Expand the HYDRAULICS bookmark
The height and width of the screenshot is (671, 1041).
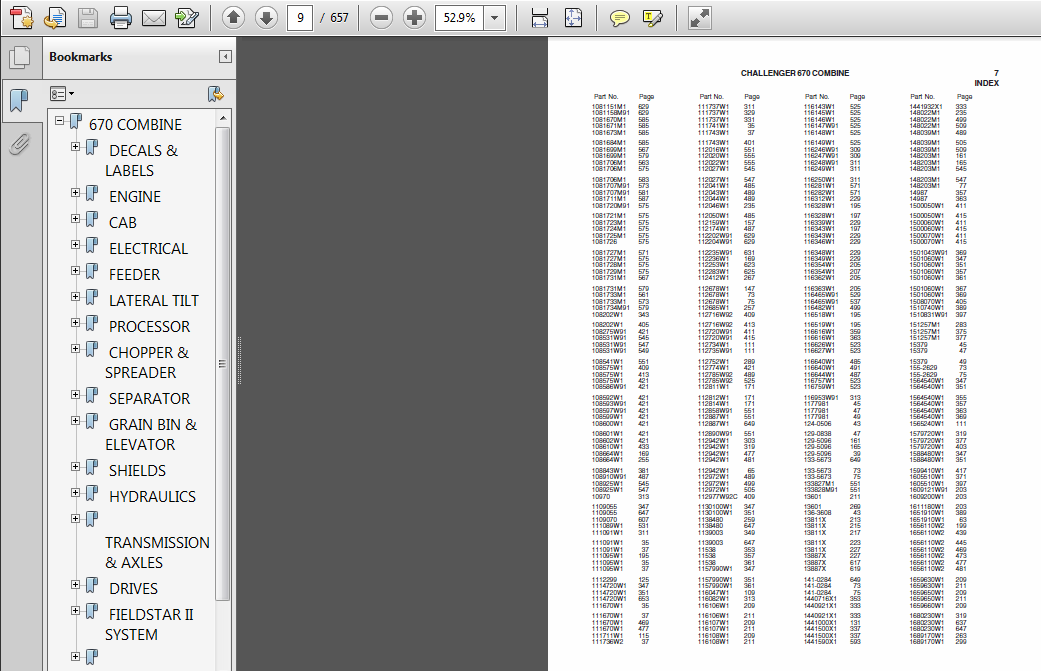(76, 492)
